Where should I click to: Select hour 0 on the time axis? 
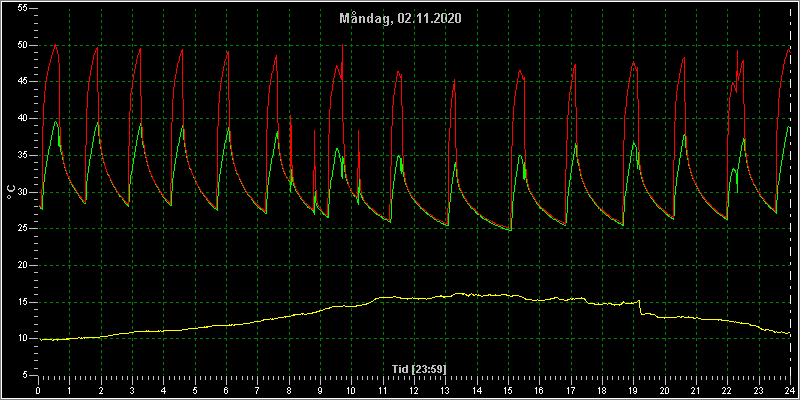point(38,390)
